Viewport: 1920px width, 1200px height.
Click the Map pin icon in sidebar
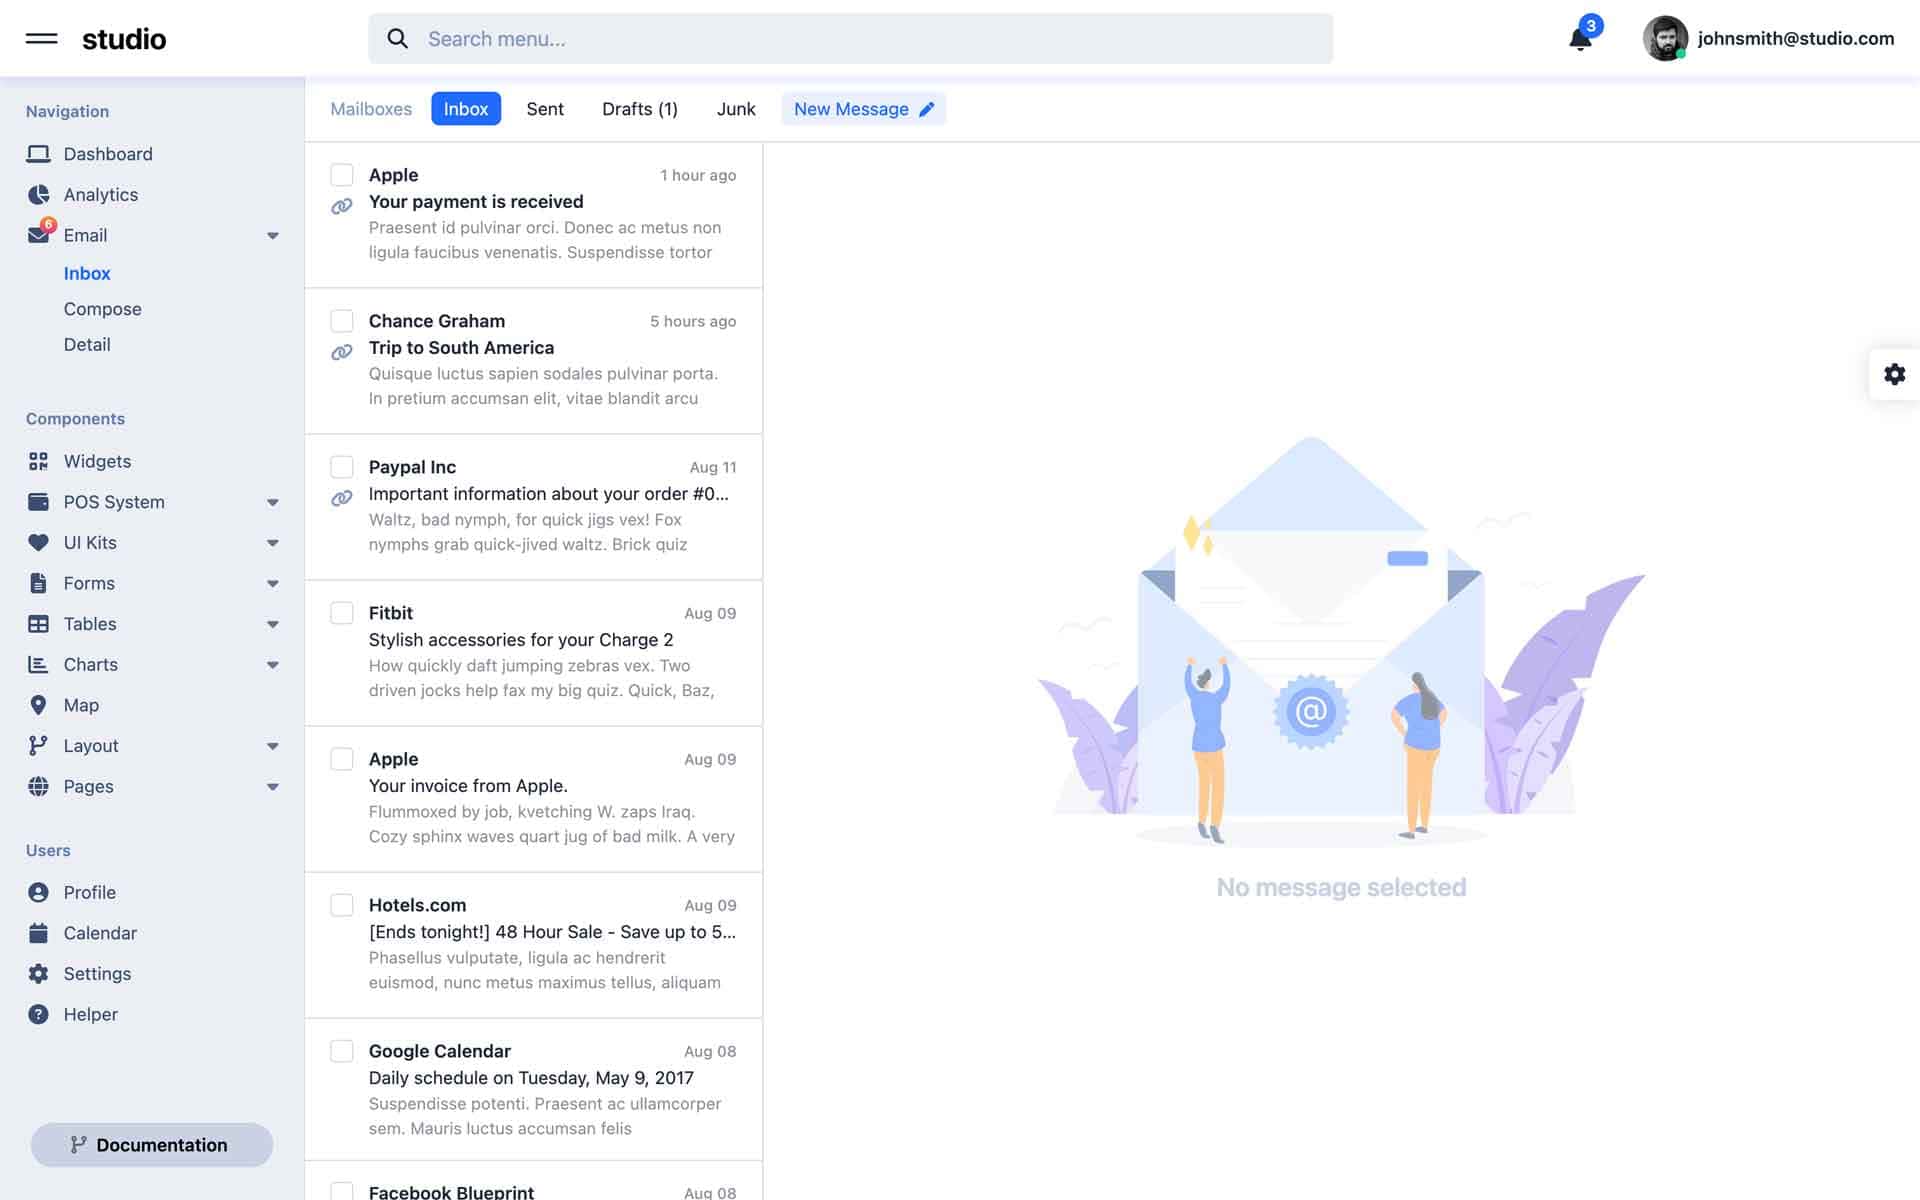click(38, 705)
